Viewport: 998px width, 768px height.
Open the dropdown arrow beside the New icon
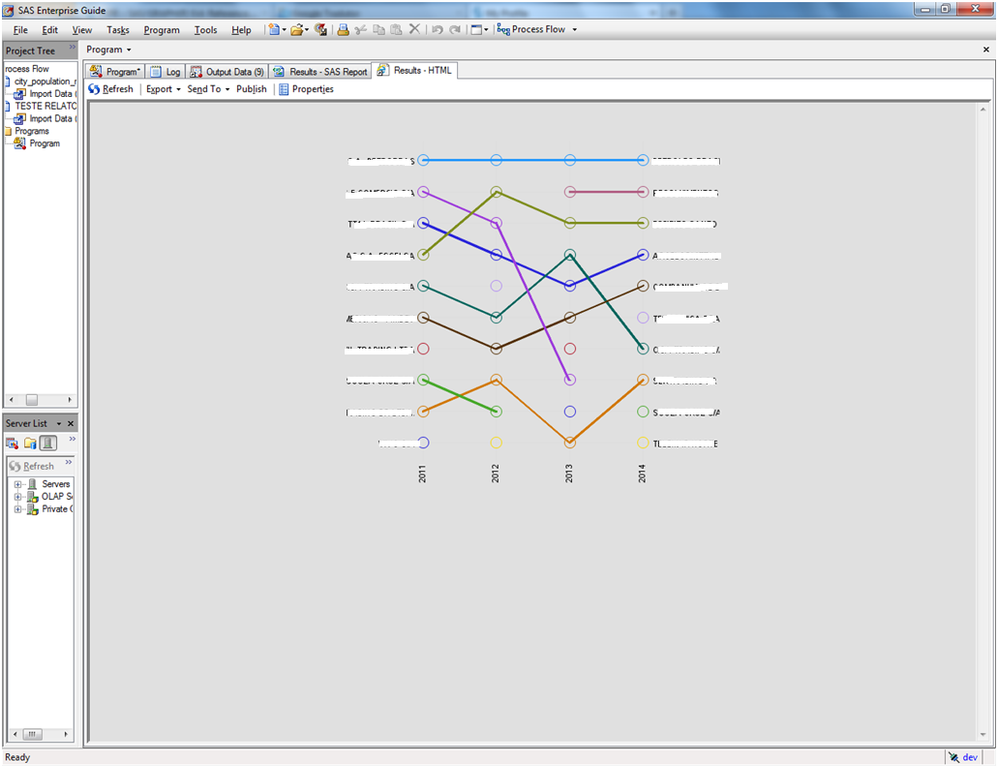click(x=284, y=29)
